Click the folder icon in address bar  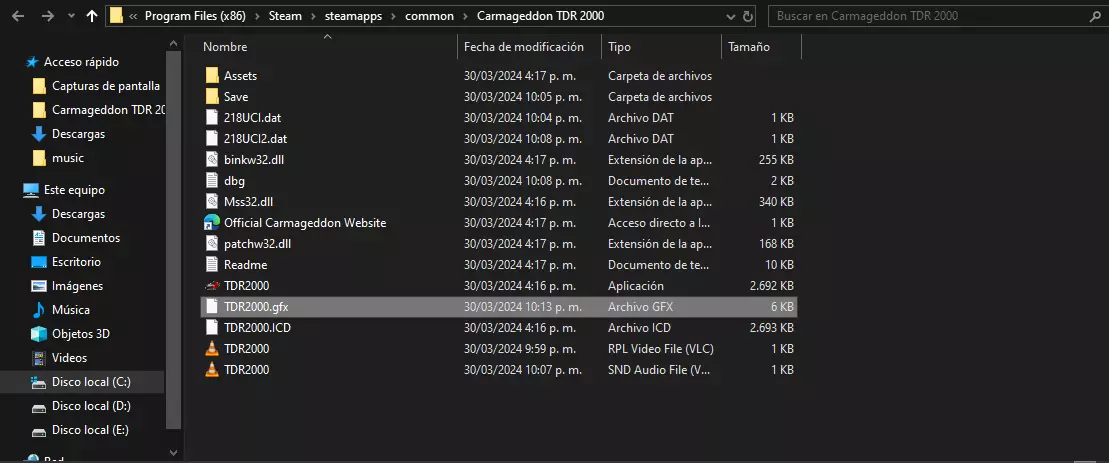click(117, 16)
